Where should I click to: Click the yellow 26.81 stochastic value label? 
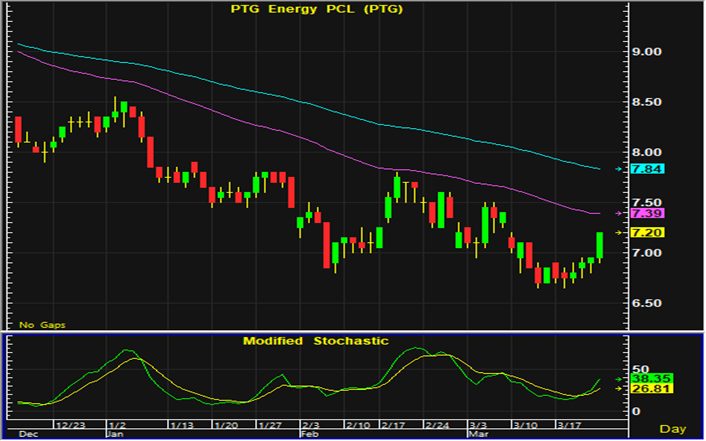point(652,389)
